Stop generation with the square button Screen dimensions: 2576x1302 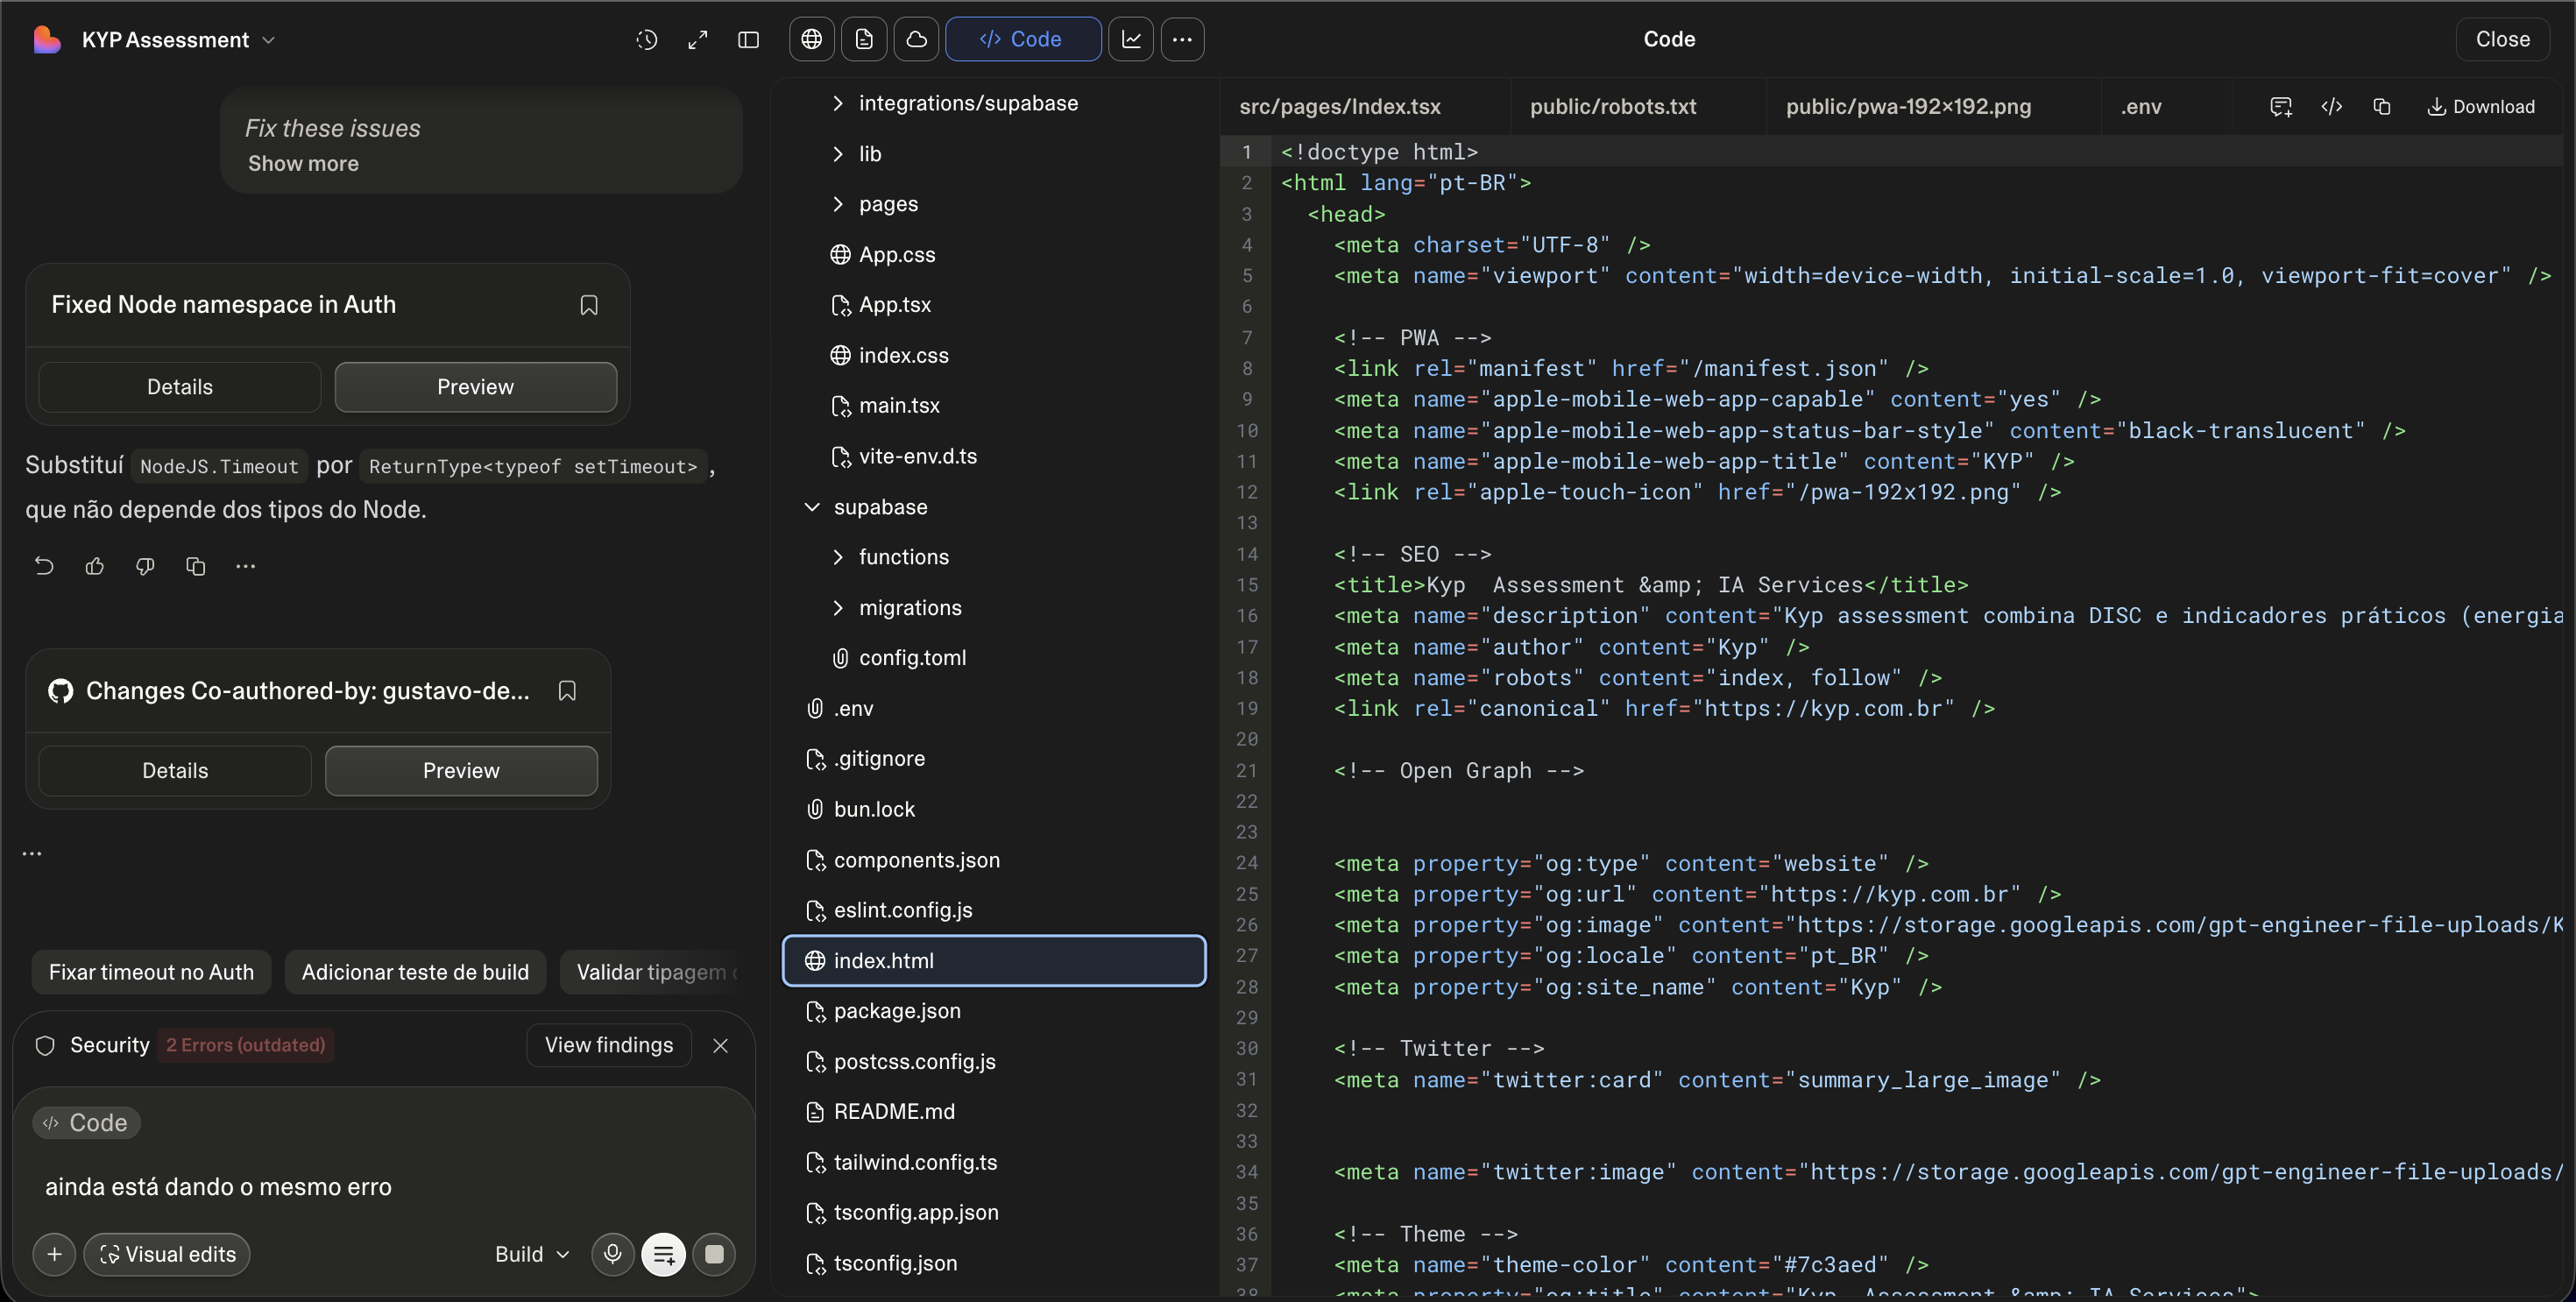click(714, 1254)
